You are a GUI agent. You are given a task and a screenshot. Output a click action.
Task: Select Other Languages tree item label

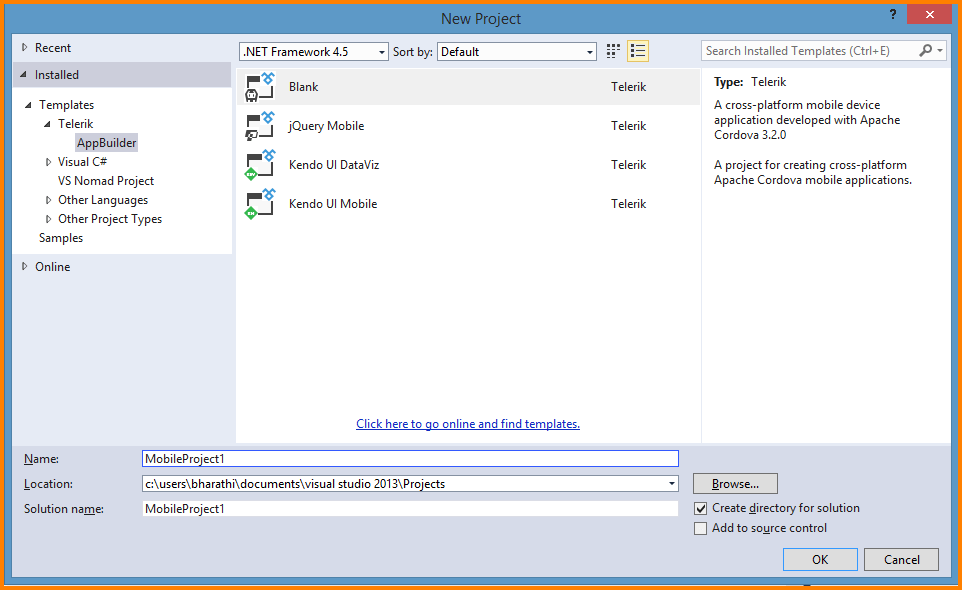[102, 200]
